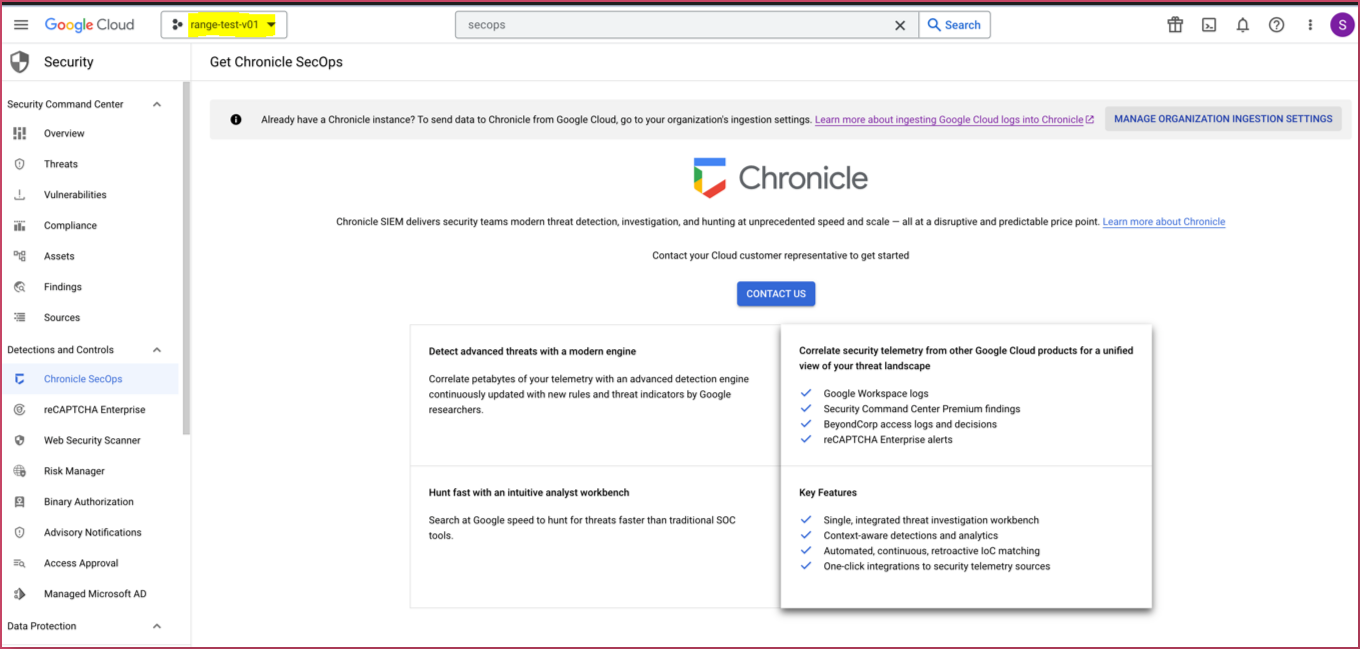Click the Access Approval sidebar icon

coord(20,563)
